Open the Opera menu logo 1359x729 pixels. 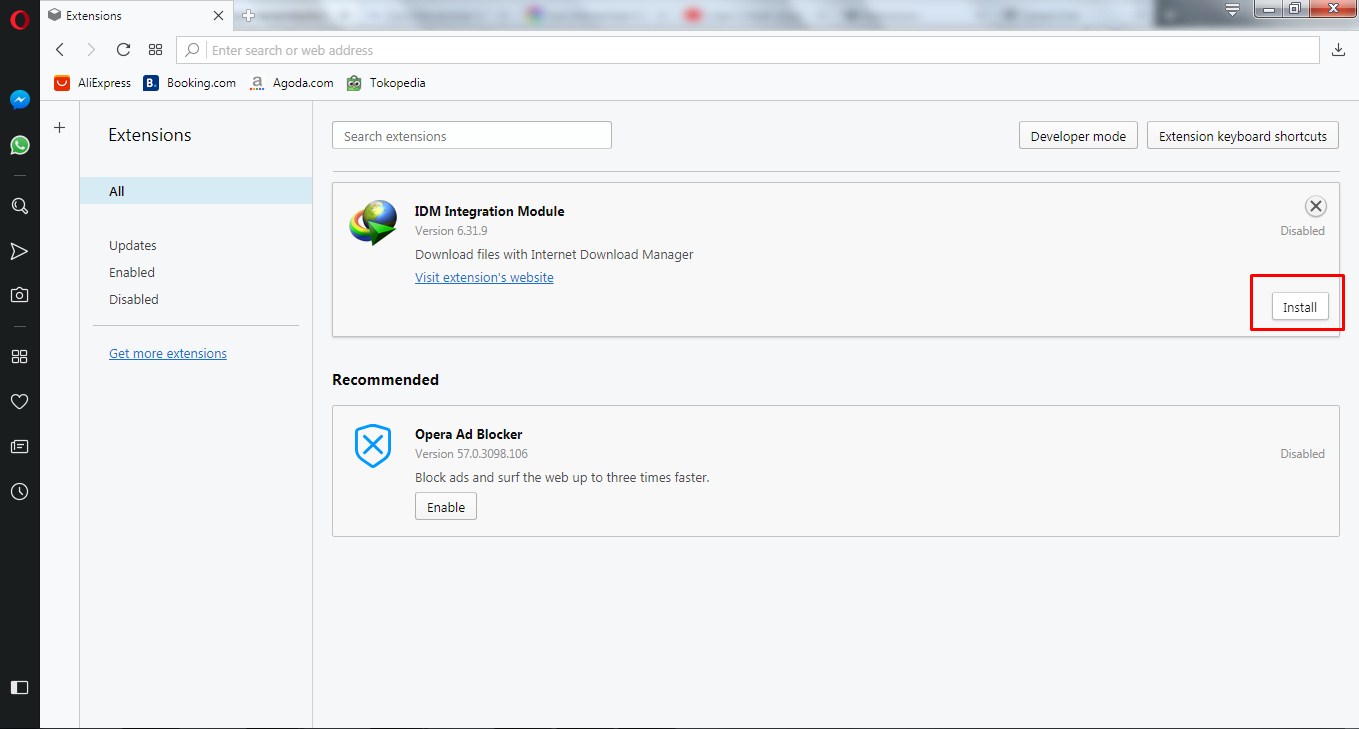pyautogui.click(x=19, y=18)
